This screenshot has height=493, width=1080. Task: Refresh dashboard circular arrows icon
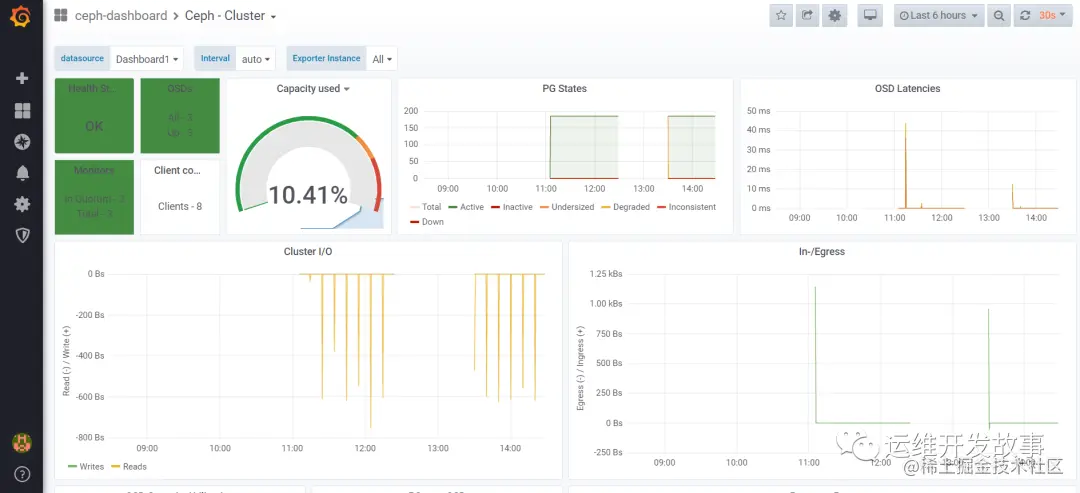1025,15
